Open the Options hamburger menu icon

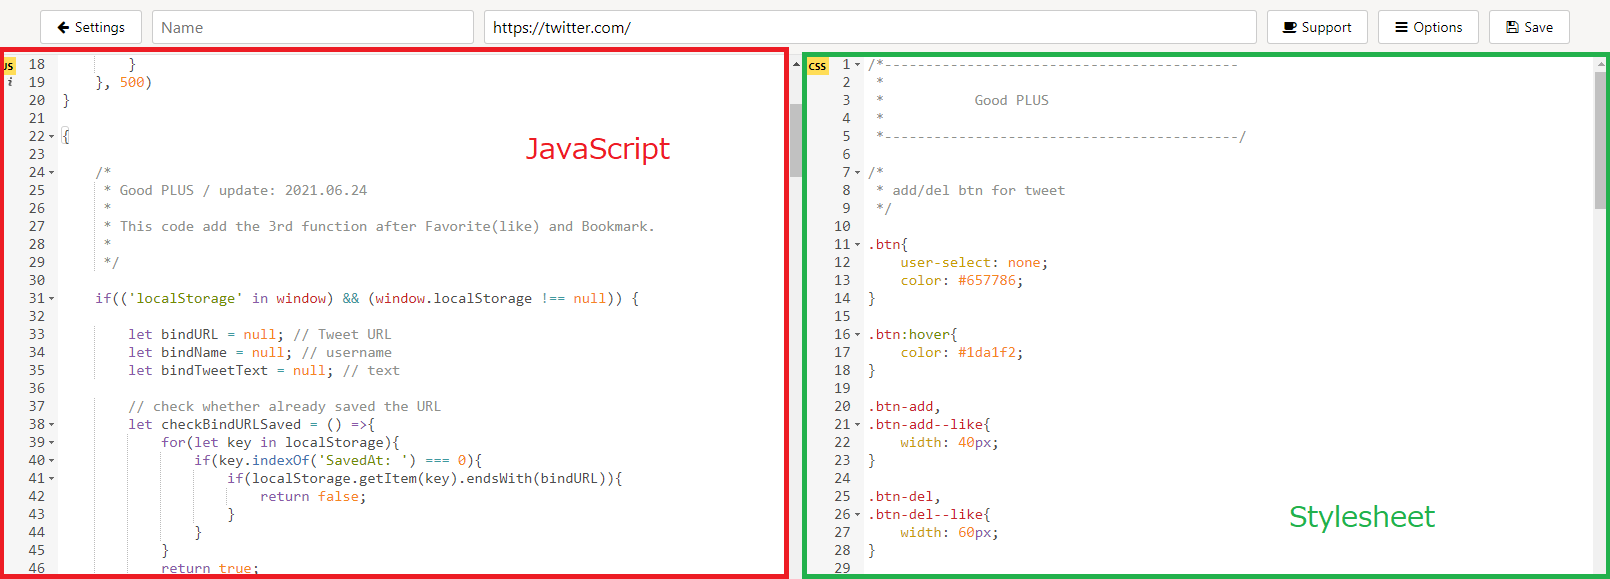click(x=1401, y=28)
